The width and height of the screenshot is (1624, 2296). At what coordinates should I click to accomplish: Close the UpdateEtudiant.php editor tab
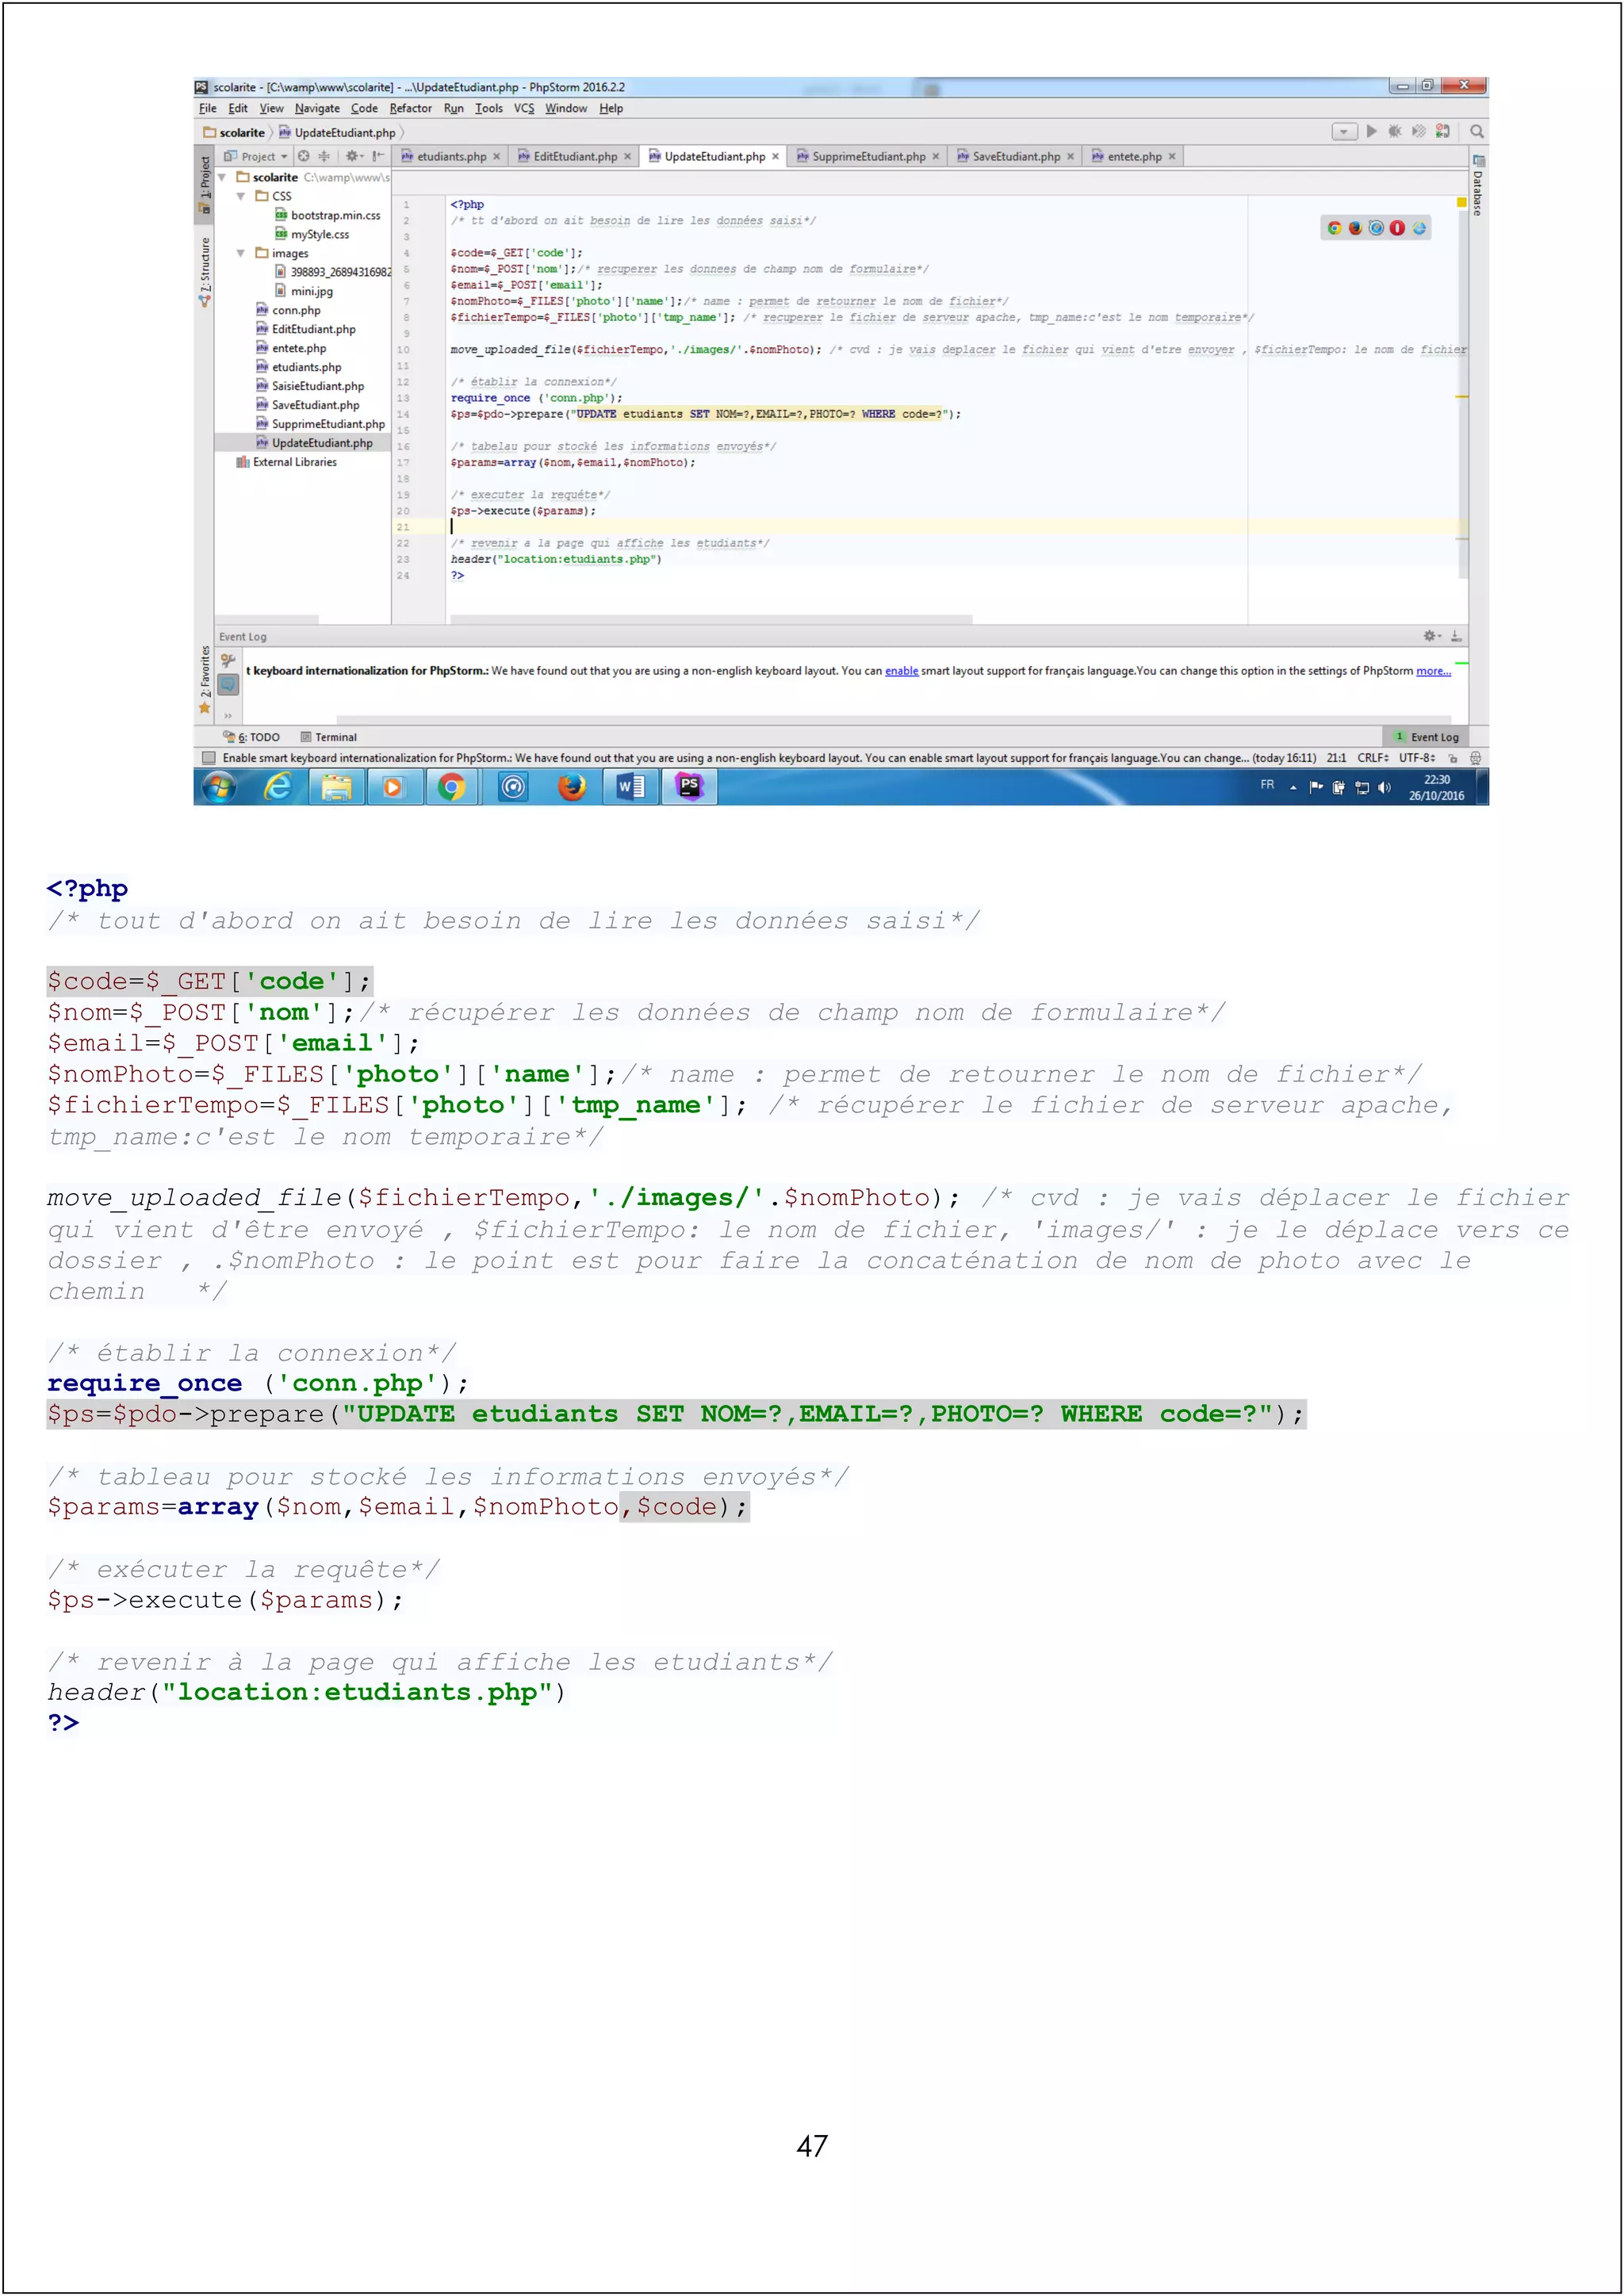coord(775,157)
